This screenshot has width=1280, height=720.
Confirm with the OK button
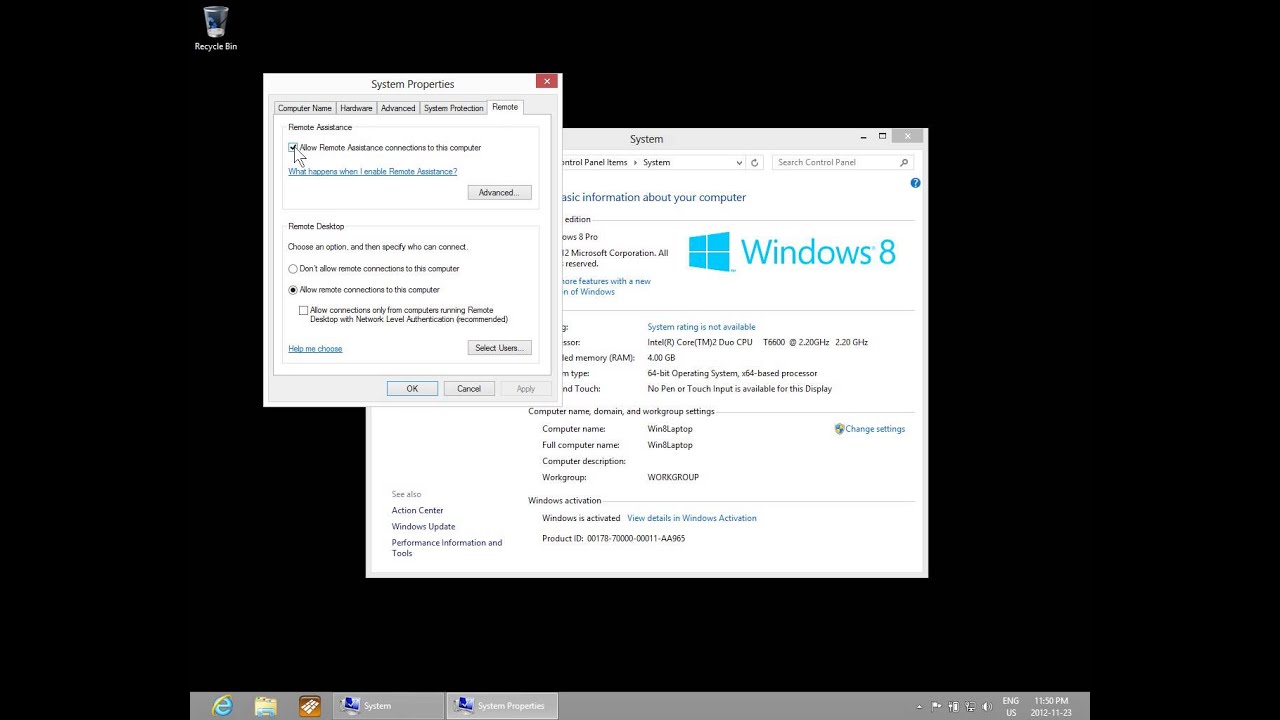pyautogui.click(x=412, y=389)
